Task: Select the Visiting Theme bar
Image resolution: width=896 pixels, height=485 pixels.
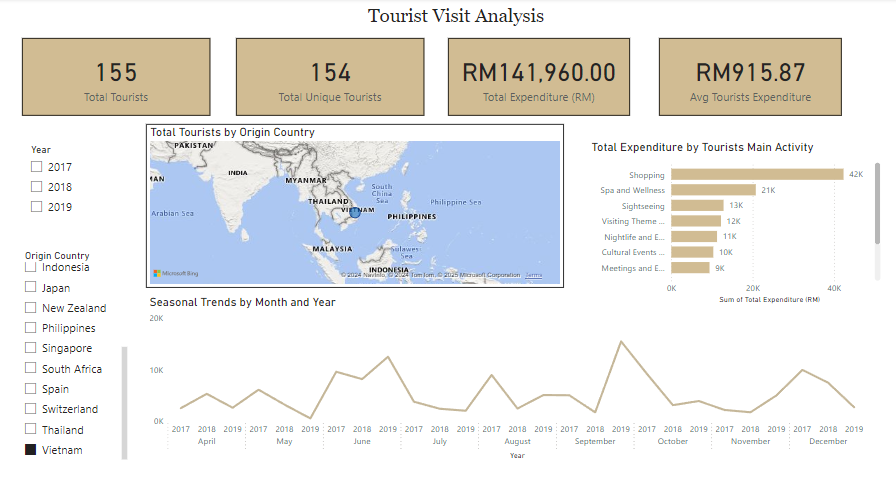Action: [696, 221]
